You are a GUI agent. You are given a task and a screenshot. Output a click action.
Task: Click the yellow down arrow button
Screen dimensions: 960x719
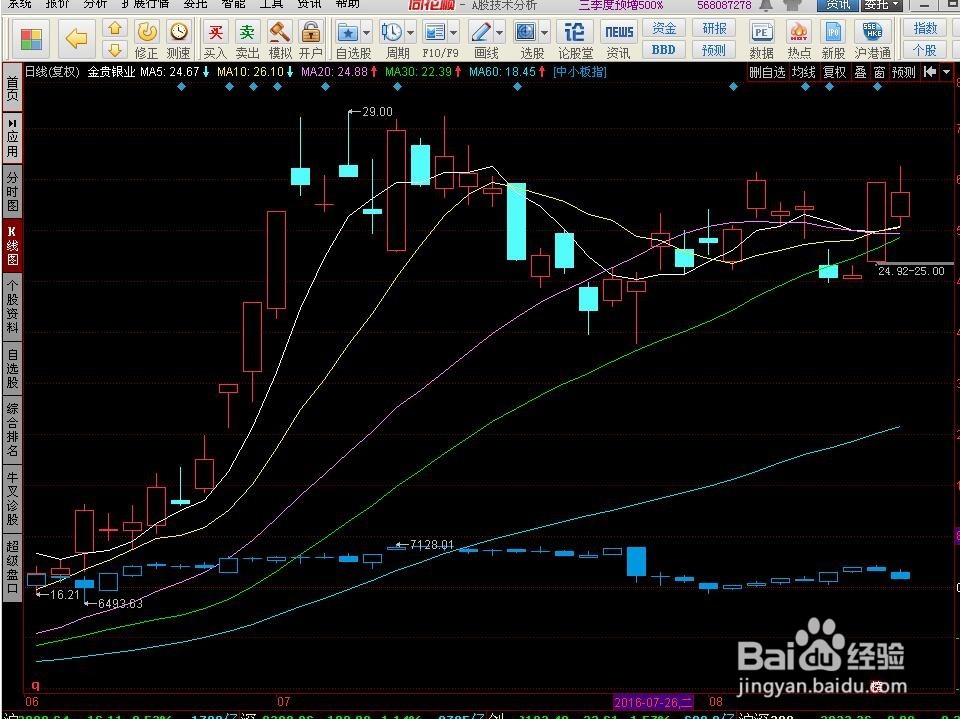tap(114, 50)
